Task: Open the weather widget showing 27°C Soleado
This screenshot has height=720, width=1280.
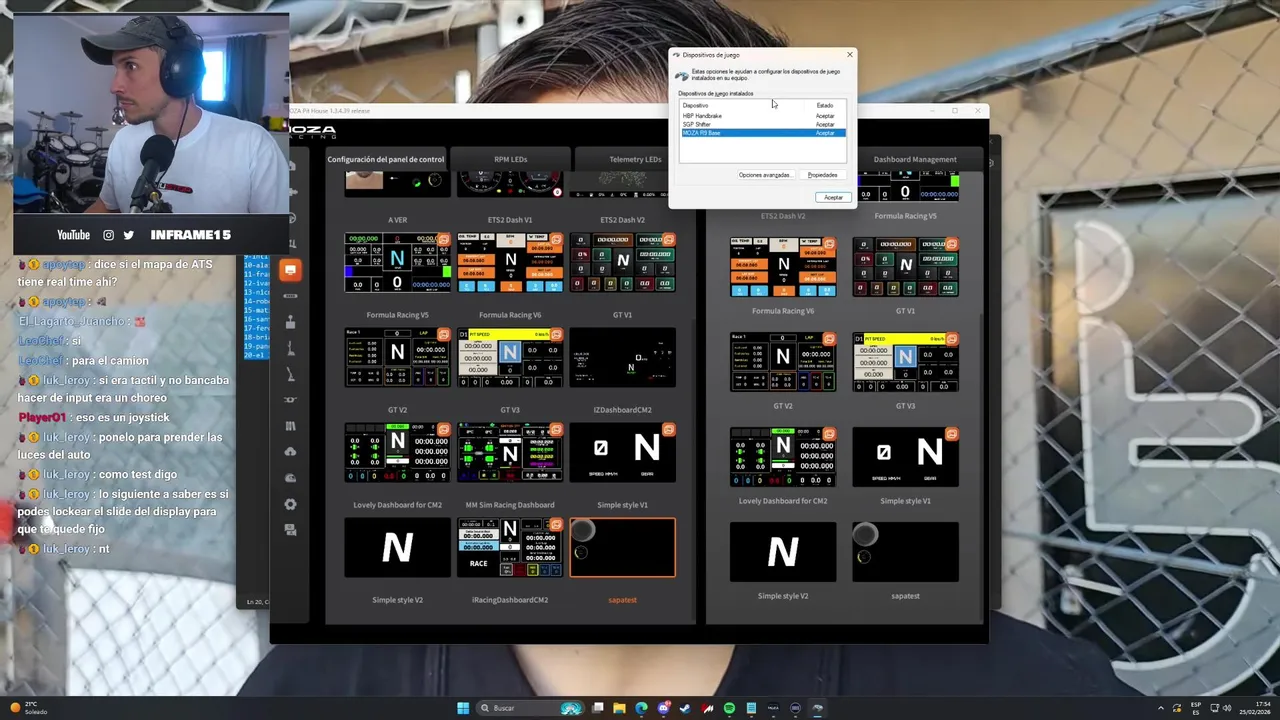Action: click(27, 708)
